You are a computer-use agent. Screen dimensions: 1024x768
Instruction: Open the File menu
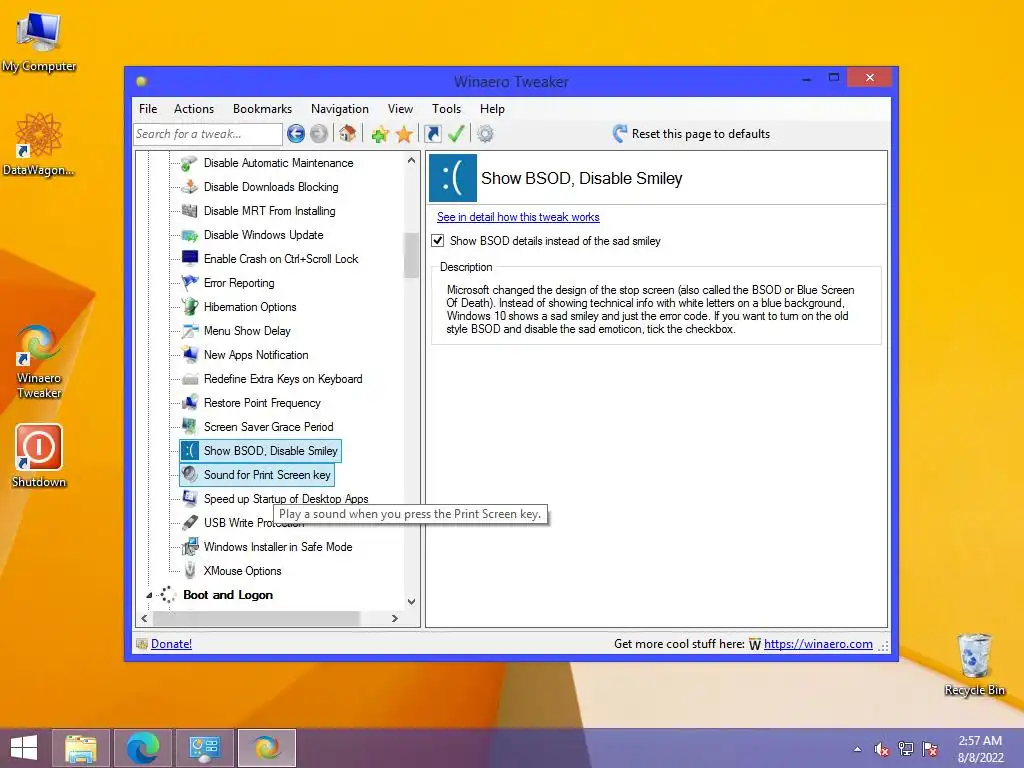[x=148, y=109]
